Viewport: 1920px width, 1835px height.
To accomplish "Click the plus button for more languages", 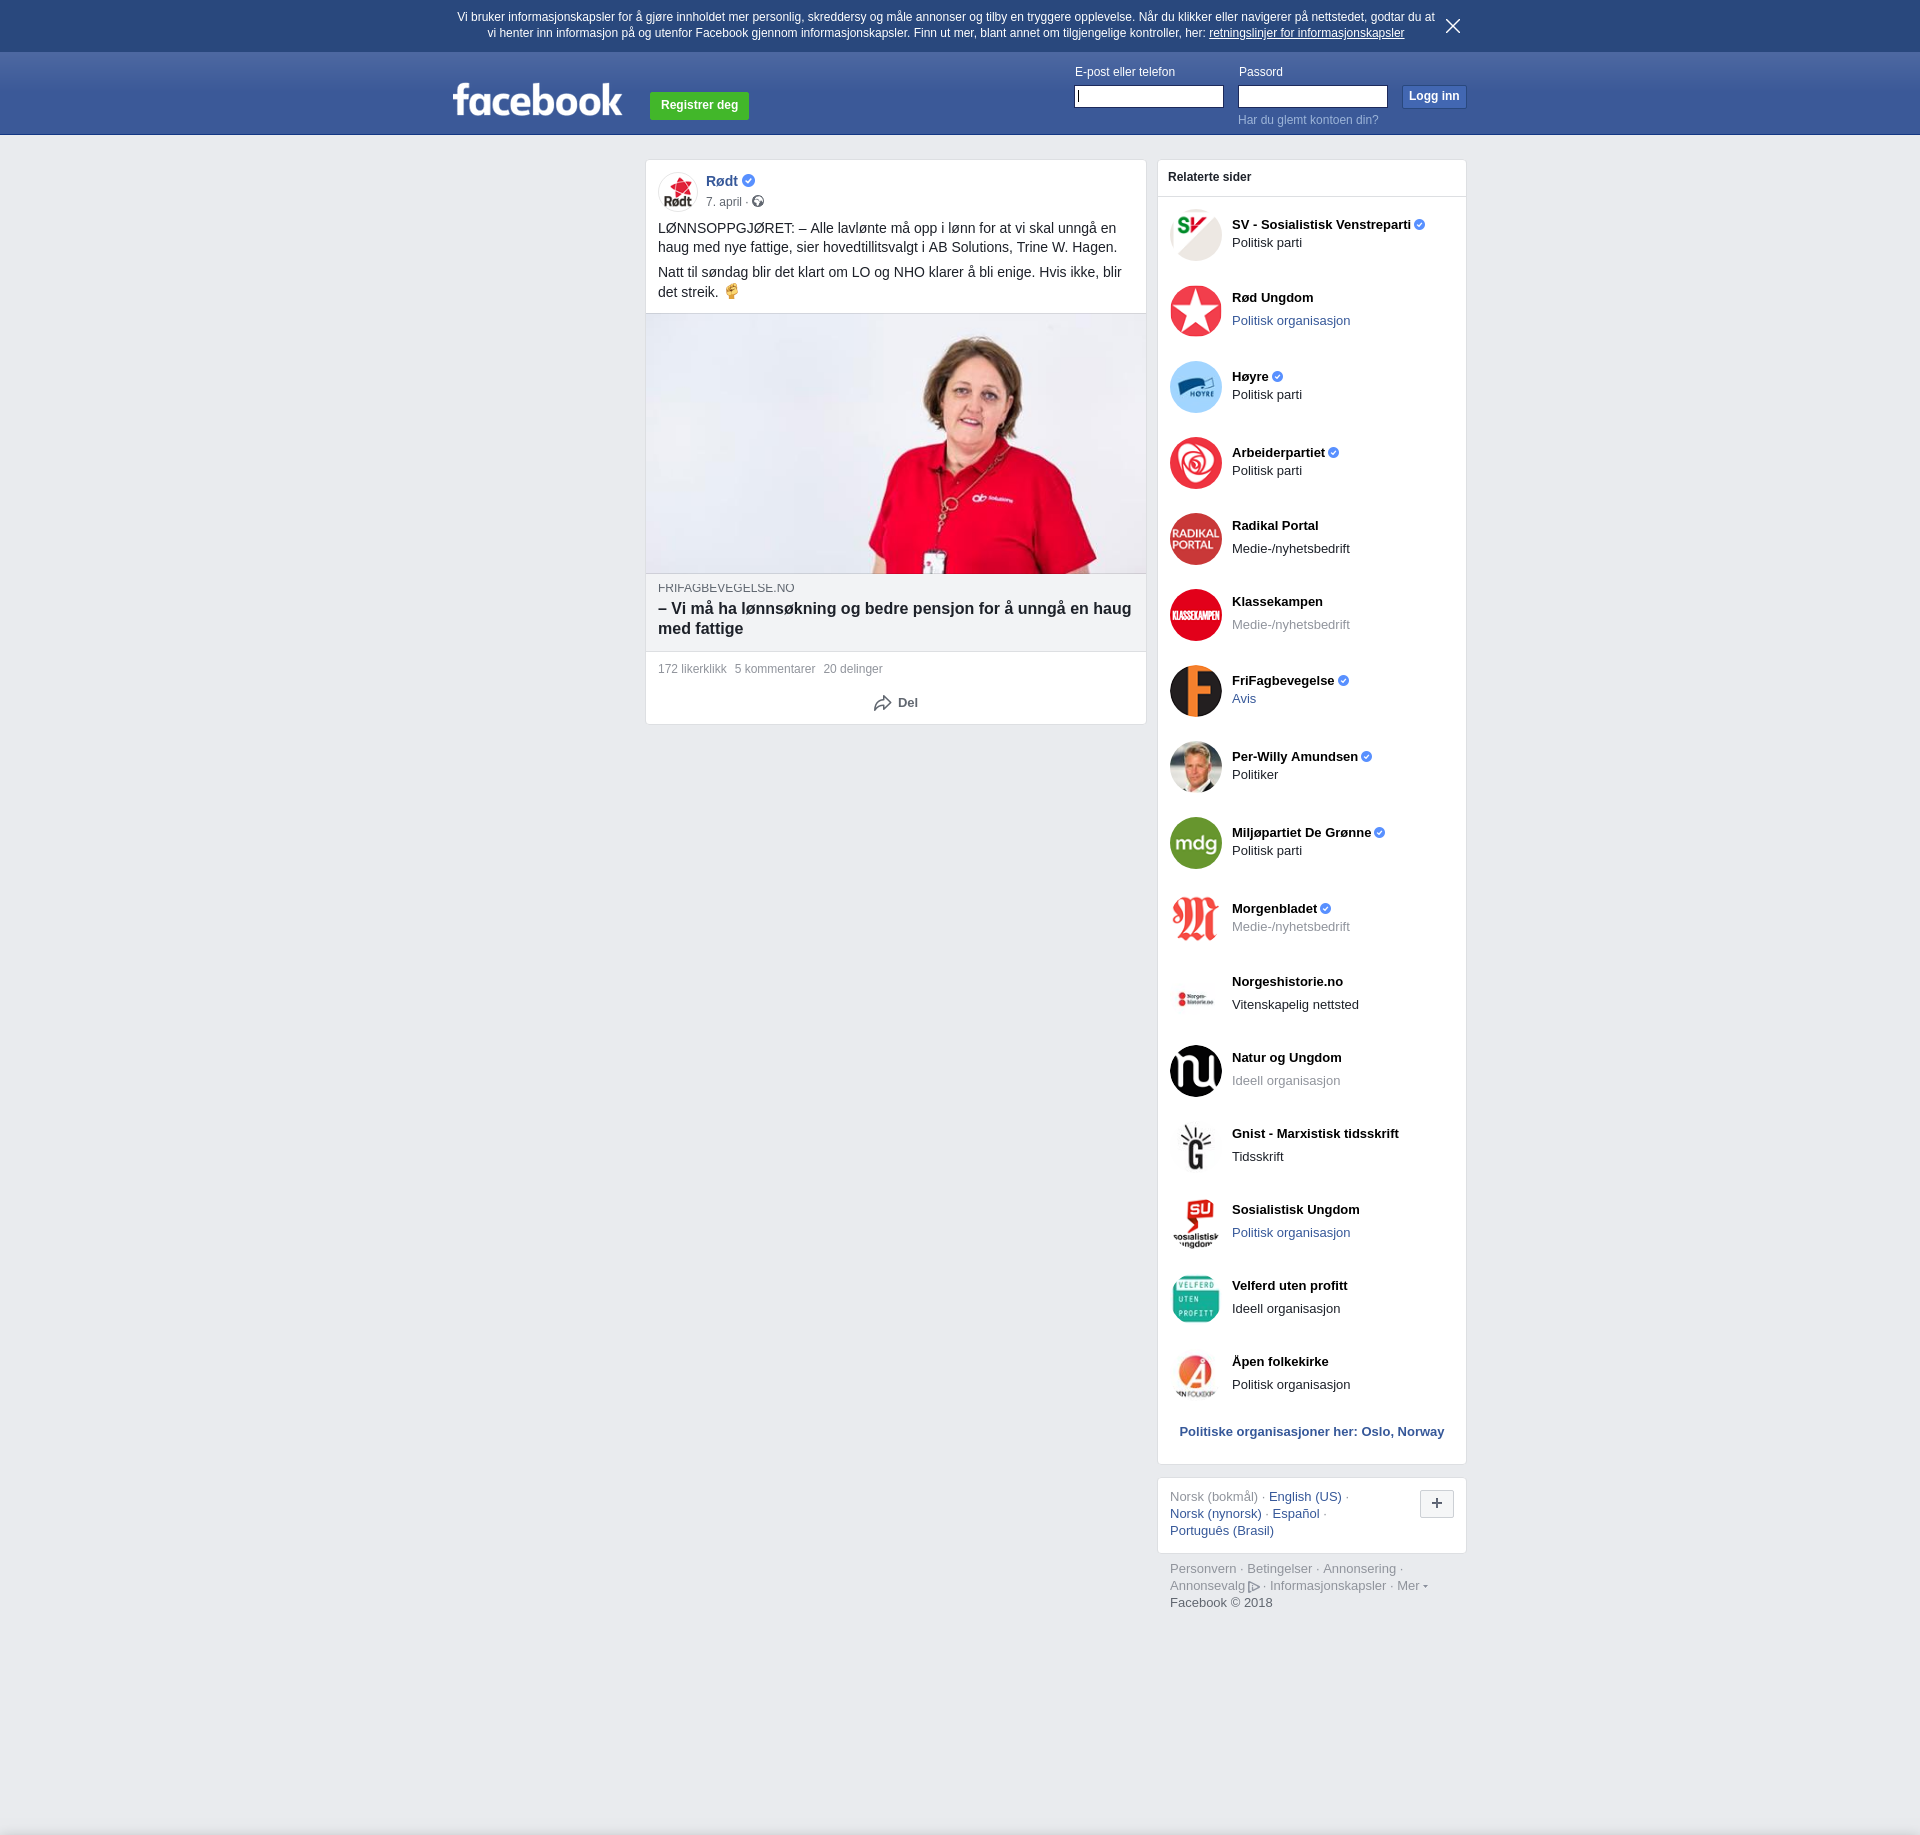I will (x=1437, y=1503).
